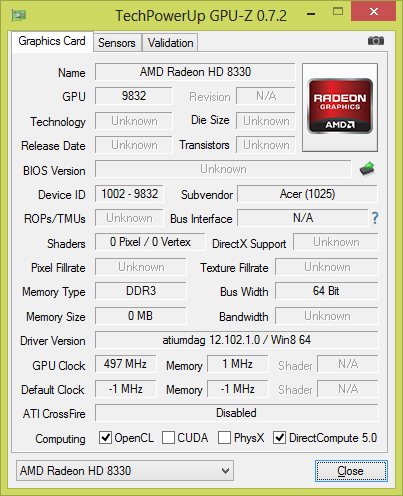The height and width of the screenshot is (496, 403).
Task: Toggle the OpenCL checkbox
Action: click(105, 437)
